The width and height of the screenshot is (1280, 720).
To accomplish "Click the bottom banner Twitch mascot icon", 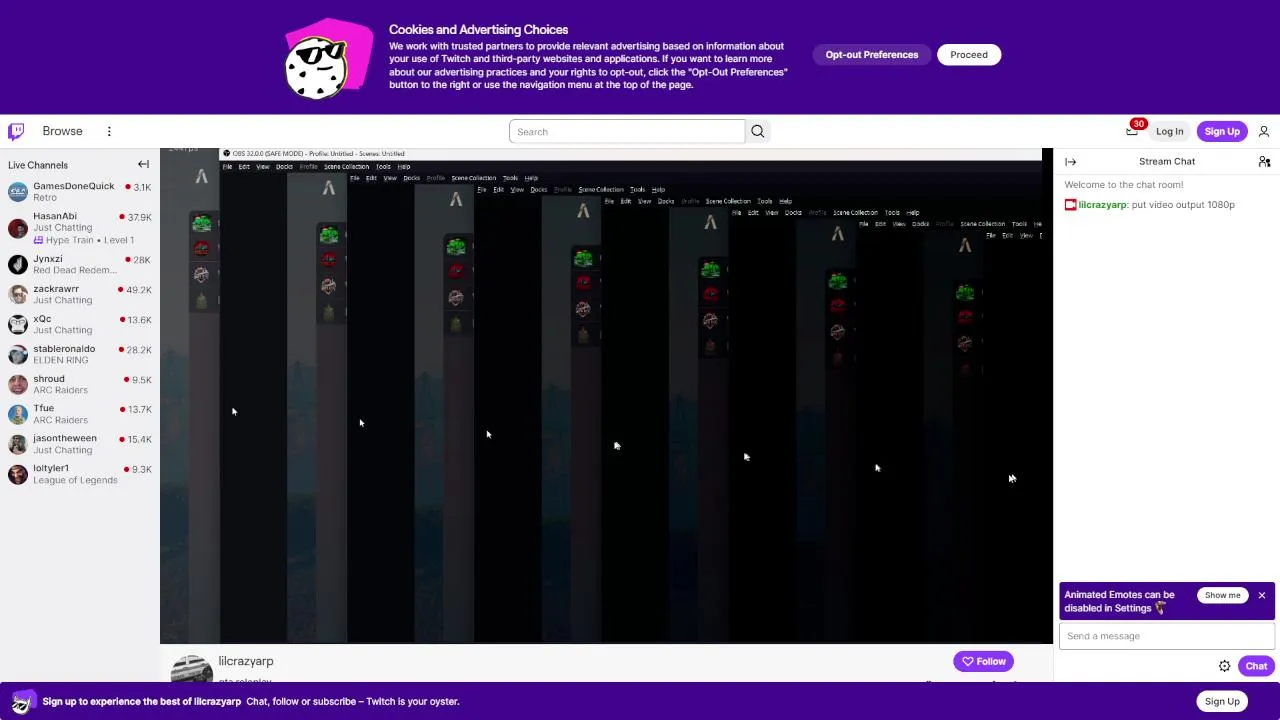I will 24,701.
